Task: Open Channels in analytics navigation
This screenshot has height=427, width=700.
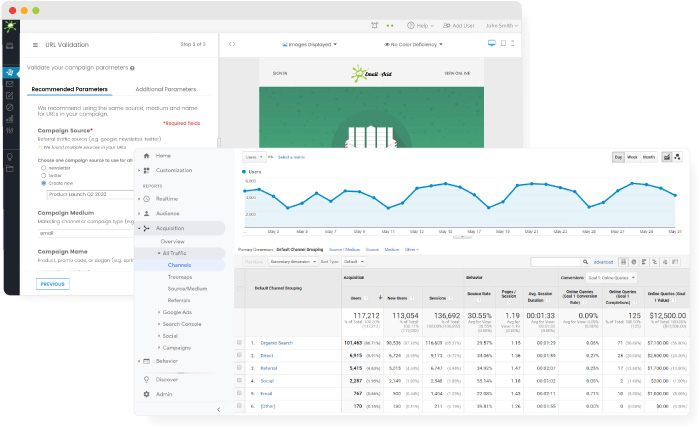Action: coord(179,265)
